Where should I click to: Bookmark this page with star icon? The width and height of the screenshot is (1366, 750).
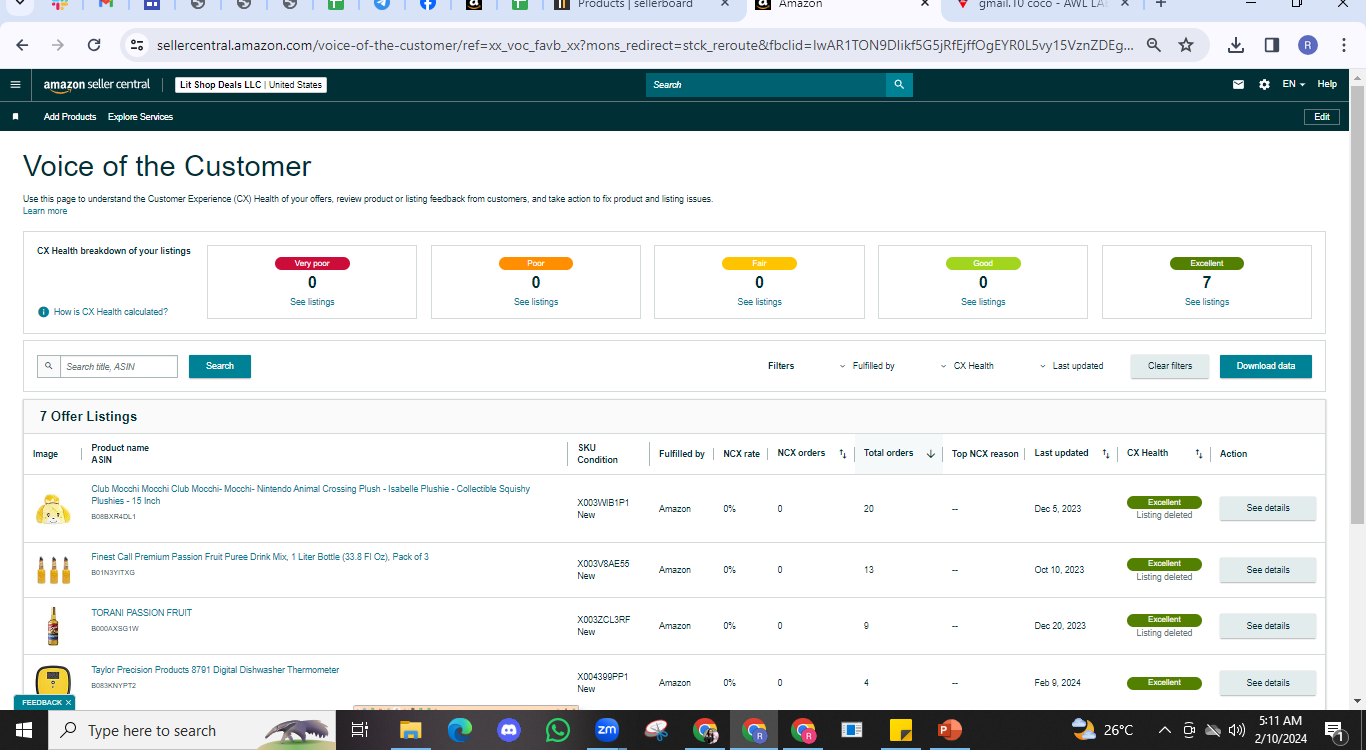coord(1186,45)
